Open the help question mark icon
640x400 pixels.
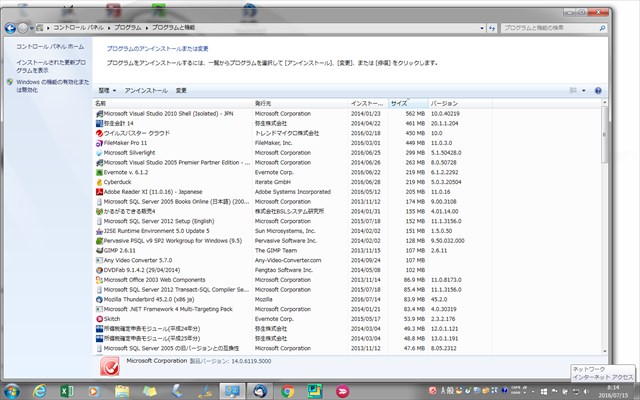(x=598, y=91)
